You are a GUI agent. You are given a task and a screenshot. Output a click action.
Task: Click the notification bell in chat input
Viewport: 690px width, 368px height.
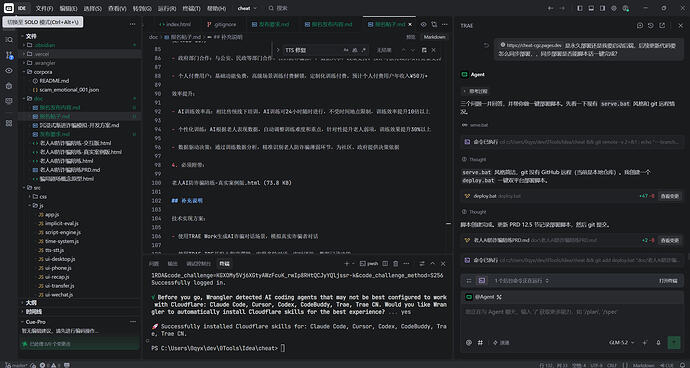click(x=658, y=342)
